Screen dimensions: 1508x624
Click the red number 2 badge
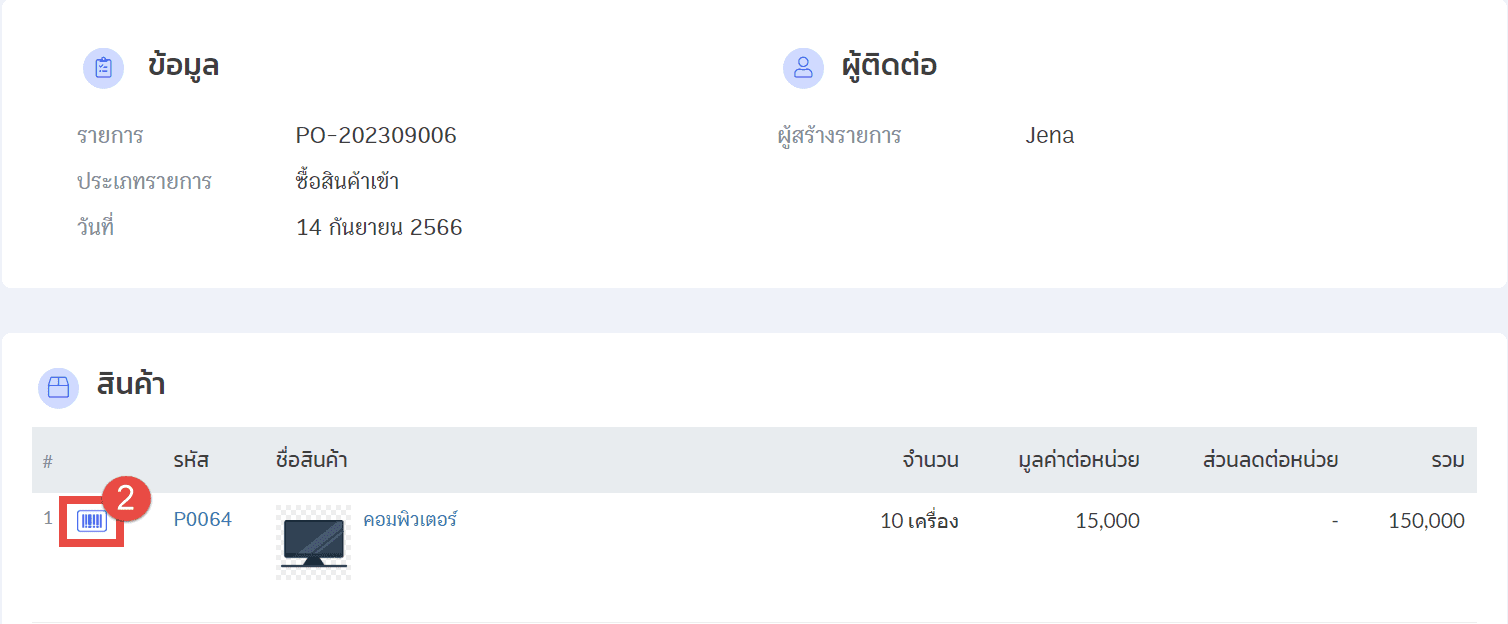coord(127,499)
